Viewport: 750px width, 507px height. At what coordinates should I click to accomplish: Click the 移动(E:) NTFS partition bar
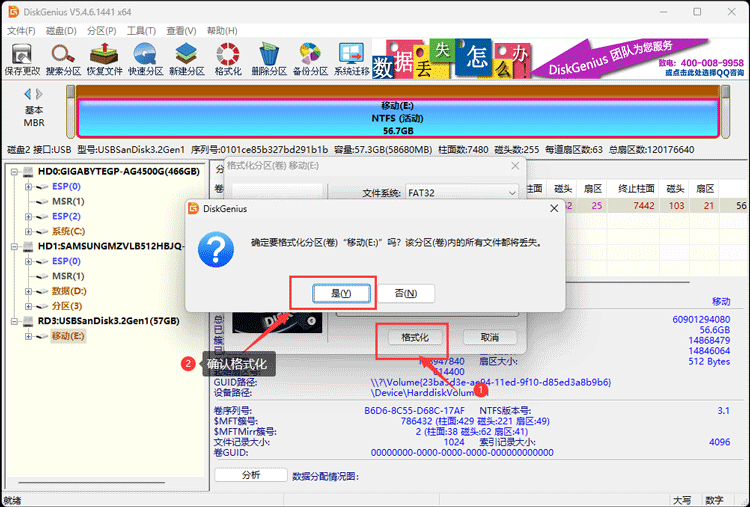(398, 118)
